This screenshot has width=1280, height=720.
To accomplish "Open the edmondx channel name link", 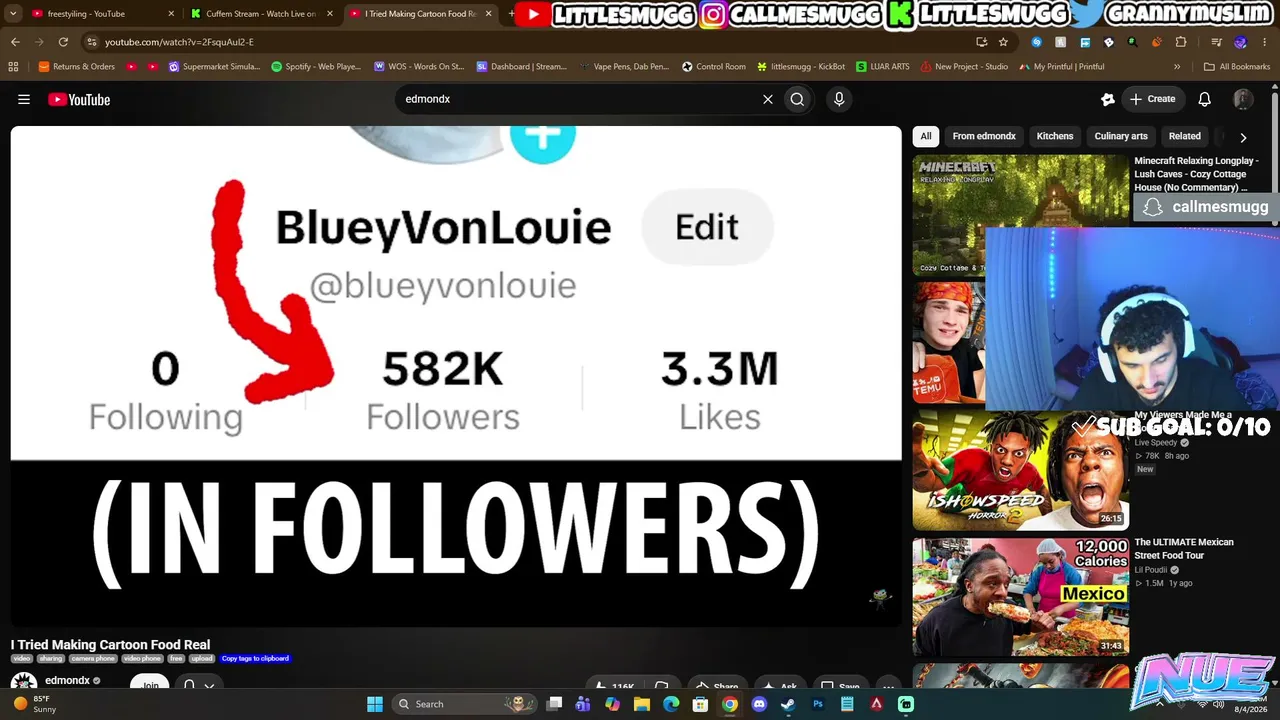I will pos(67,681).
